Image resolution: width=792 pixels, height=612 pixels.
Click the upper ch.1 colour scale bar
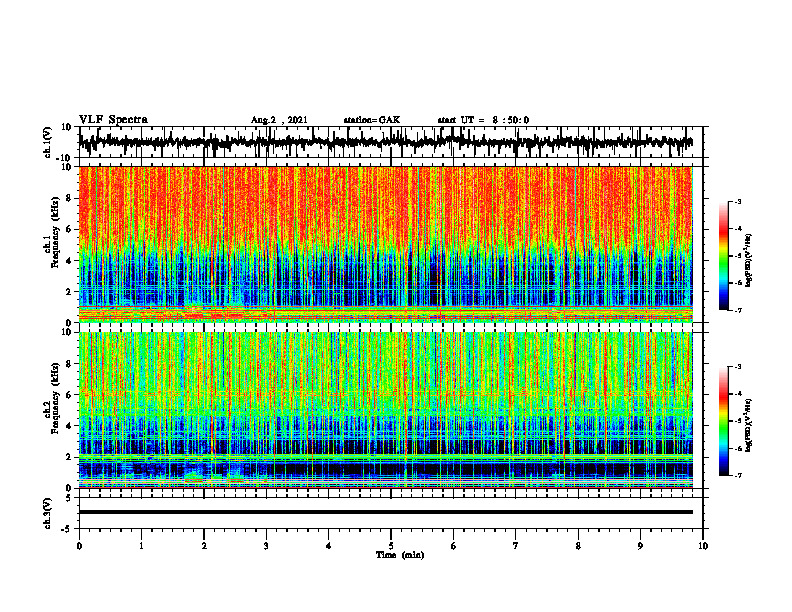tap(723, 256)
